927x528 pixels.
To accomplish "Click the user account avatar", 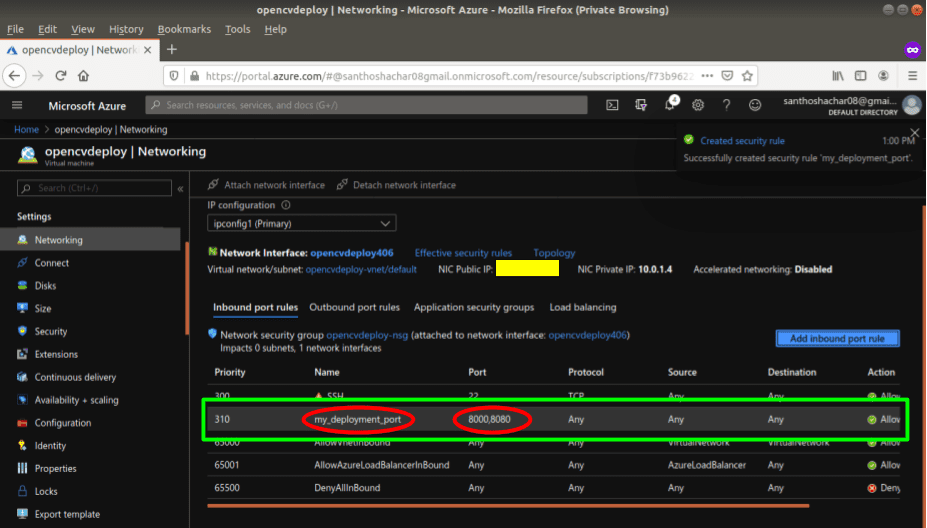I will pyautogui.click(x=912, y=105).
